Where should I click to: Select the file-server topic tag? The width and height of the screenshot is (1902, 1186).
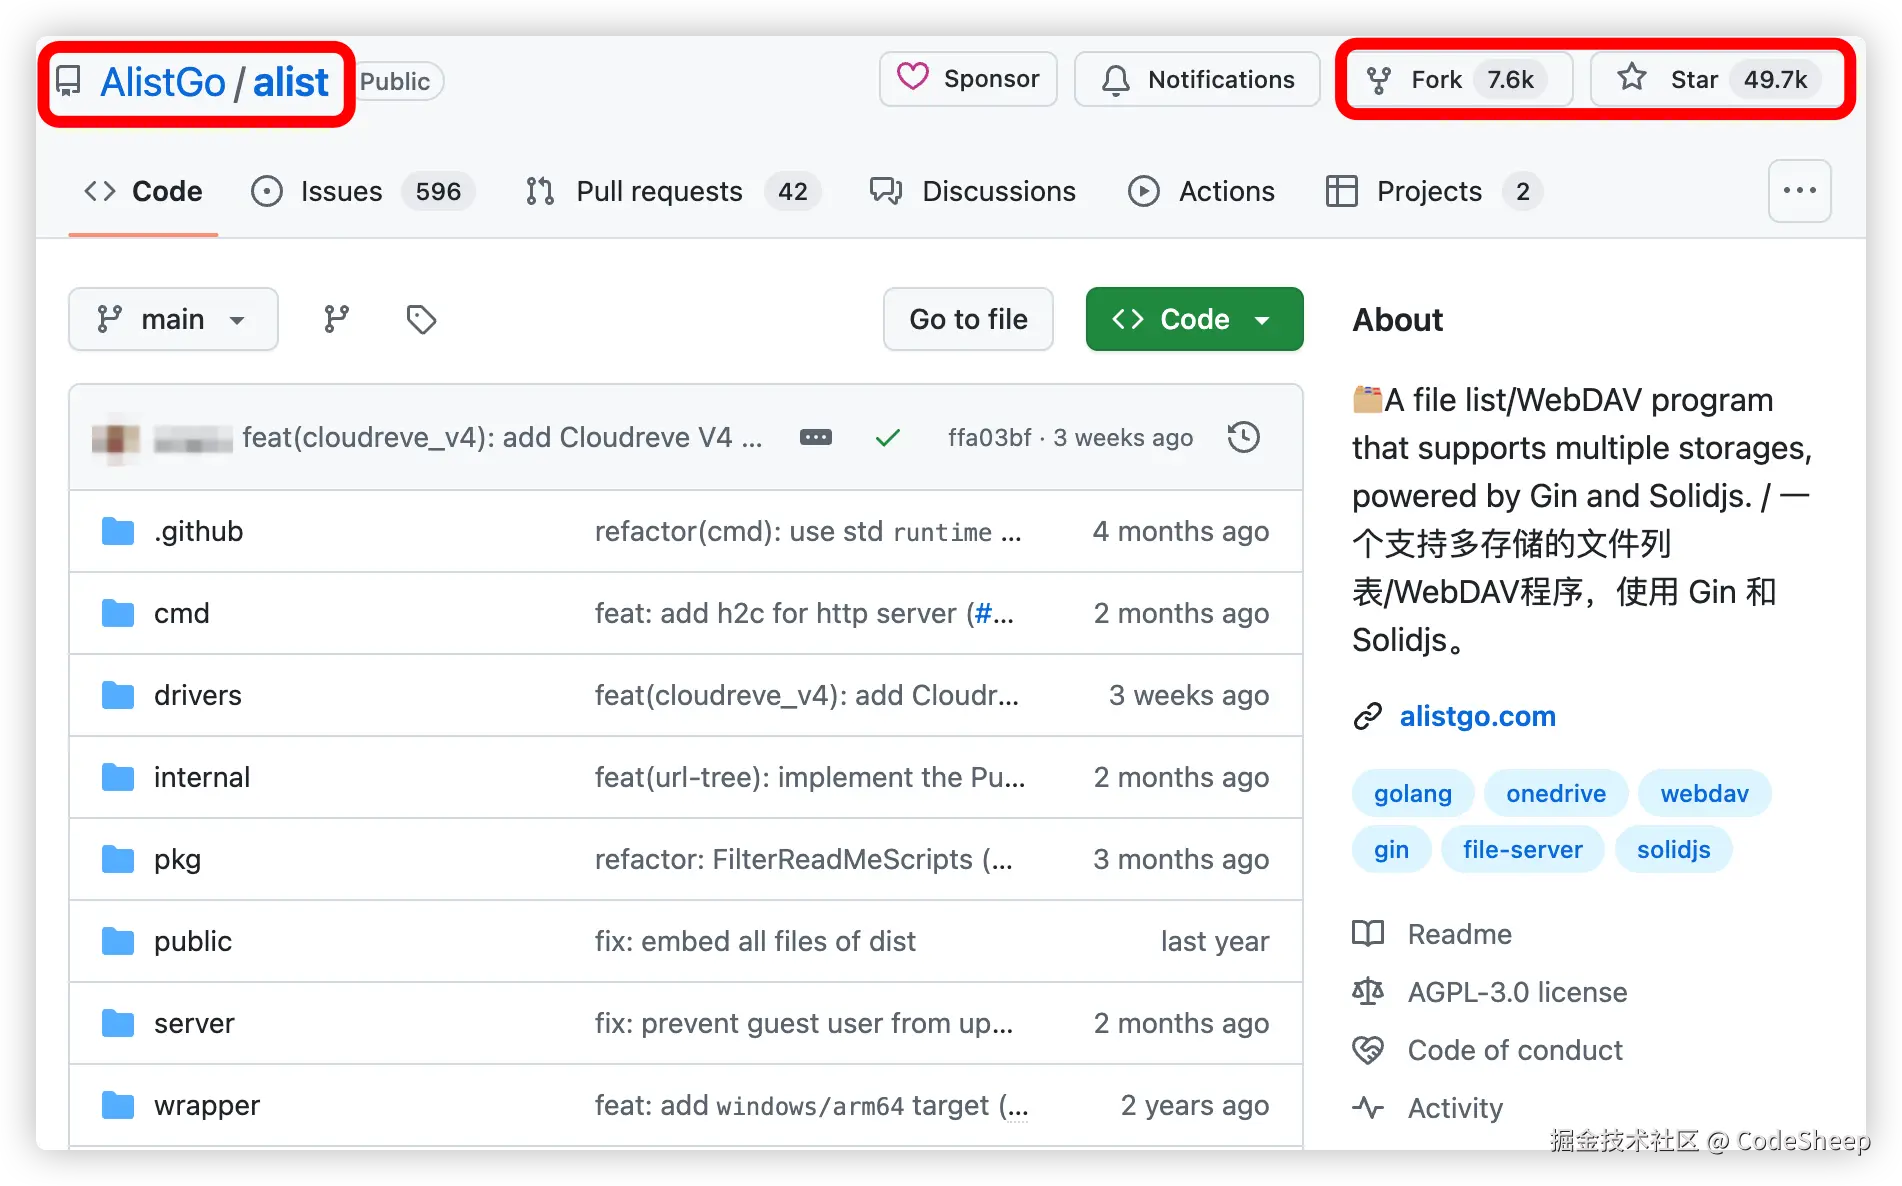1522,849
